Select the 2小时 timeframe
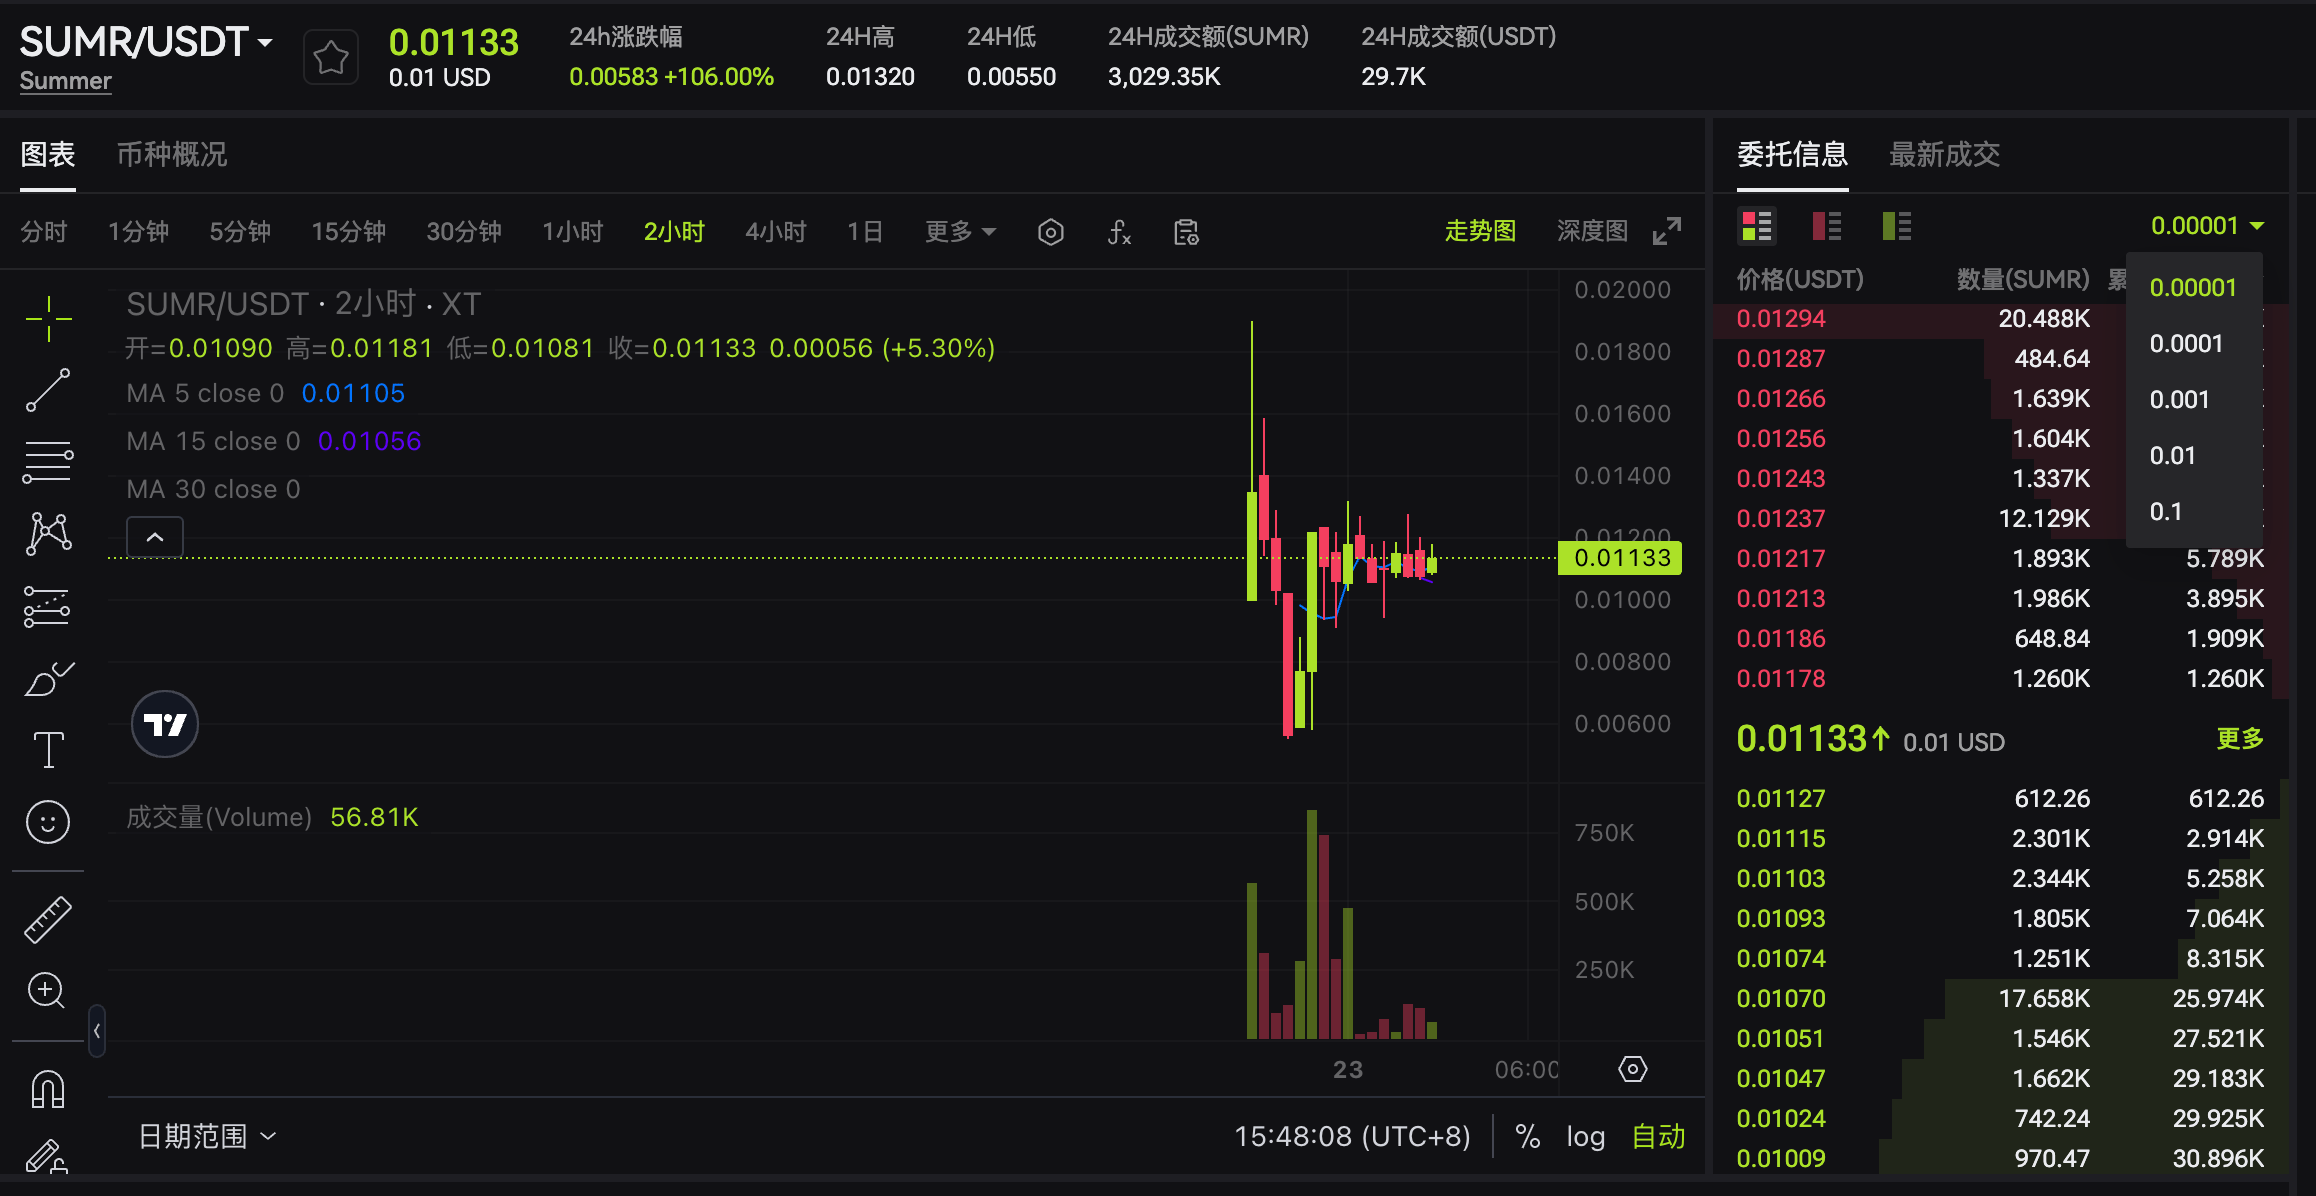 pos(674,231)
